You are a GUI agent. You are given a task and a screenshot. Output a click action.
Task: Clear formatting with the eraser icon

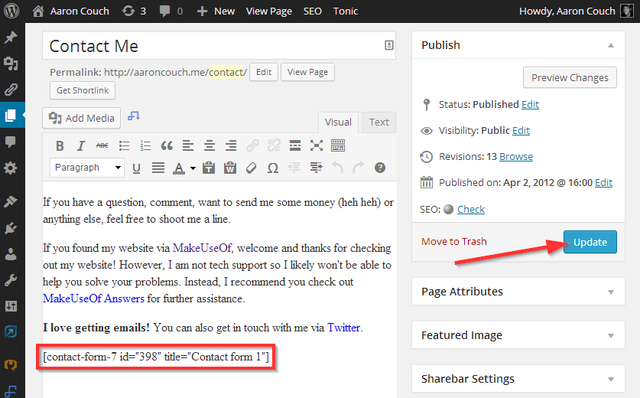click(x=251, y=168)
